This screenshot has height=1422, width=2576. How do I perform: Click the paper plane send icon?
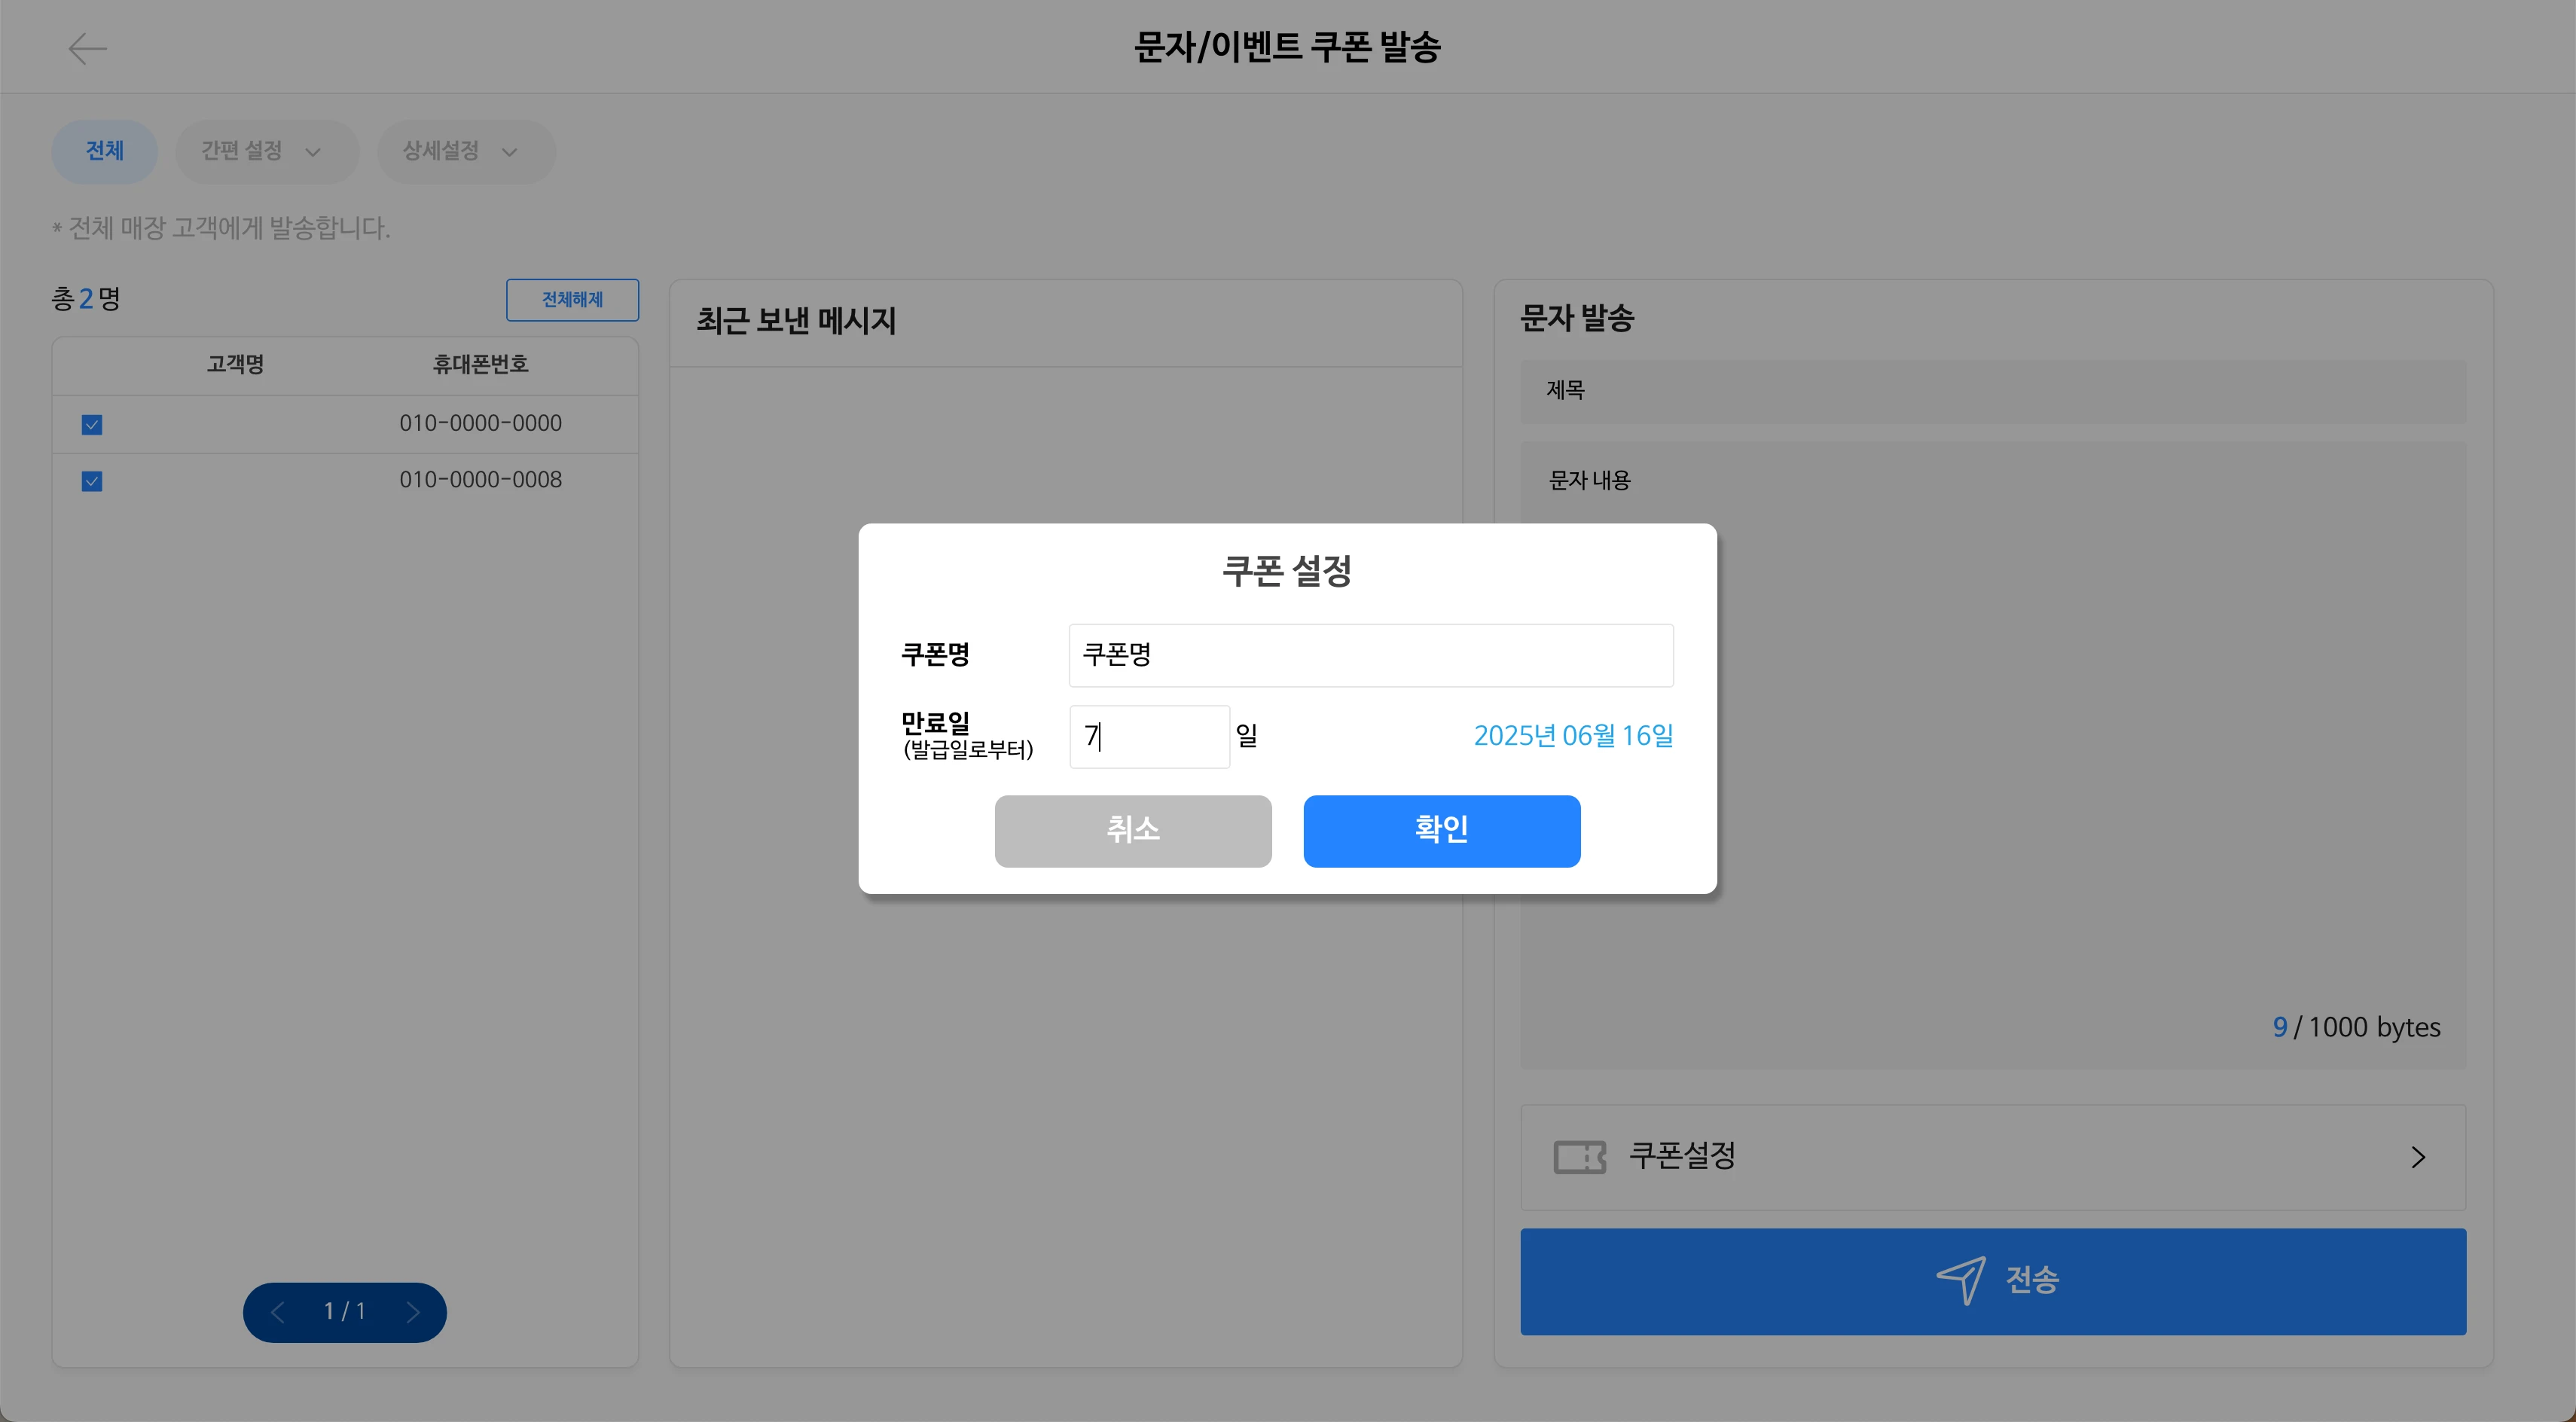(1960, 1280)
